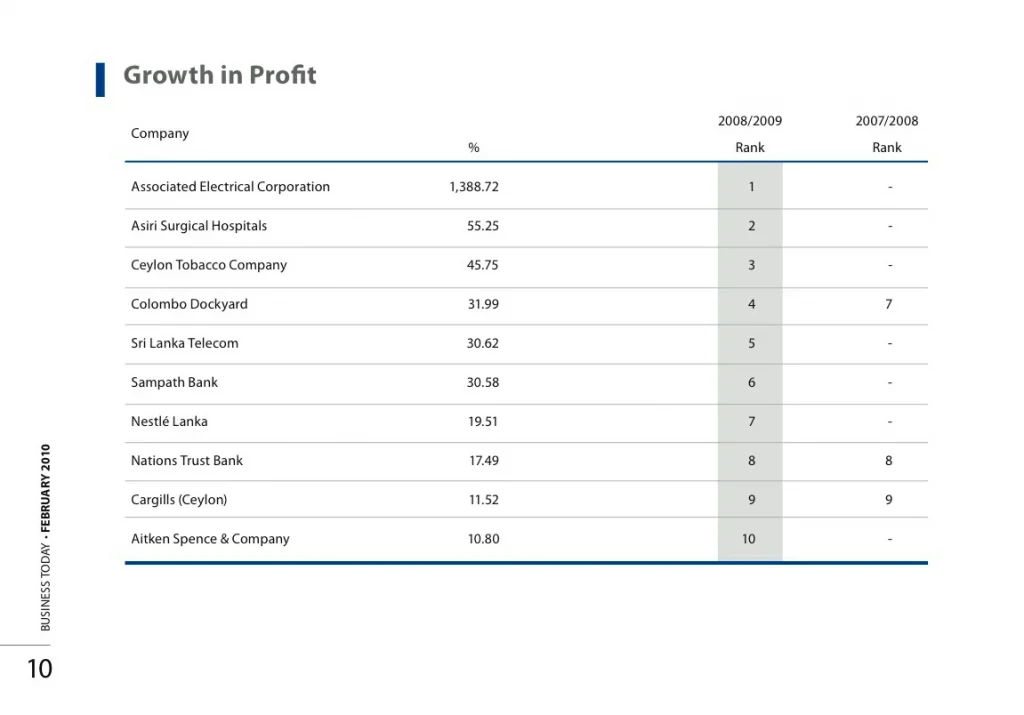The width and height of the screenshot is (1024, 715).
Task: Click the 'Growth in Profit' heading
Action: tap(219, 76)
